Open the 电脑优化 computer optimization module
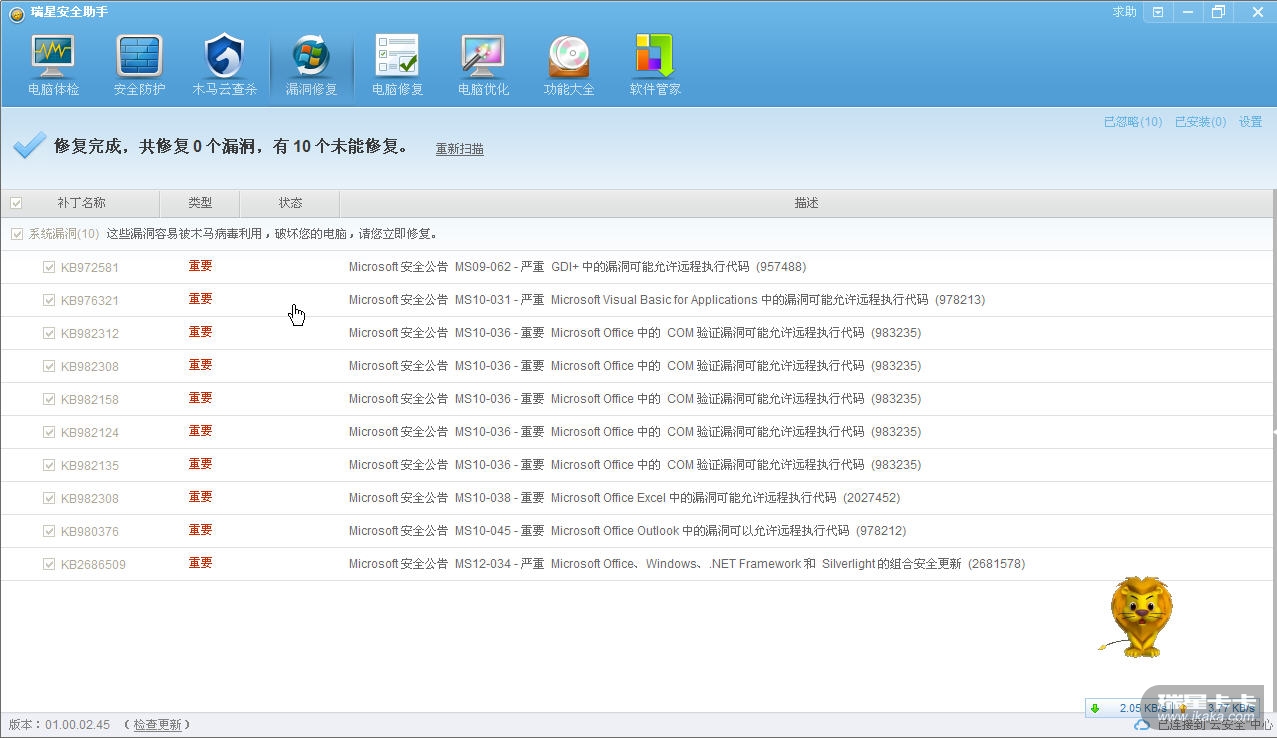Screen dimensions: 1277x738 [x=483, y=65]
